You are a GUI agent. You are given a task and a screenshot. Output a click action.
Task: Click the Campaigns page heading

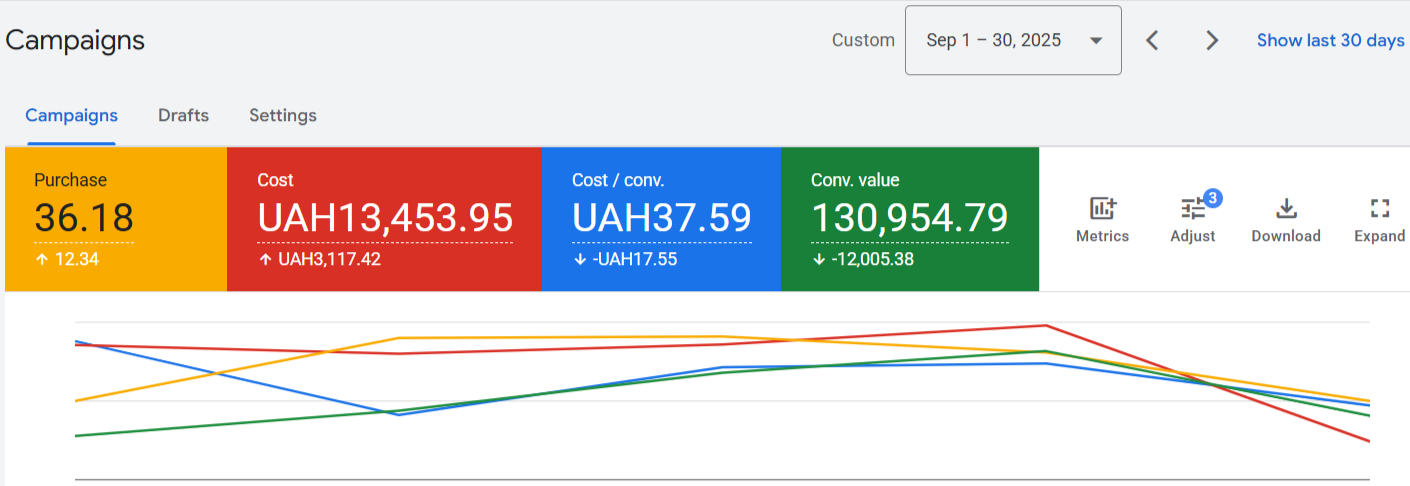coord(75,41)
